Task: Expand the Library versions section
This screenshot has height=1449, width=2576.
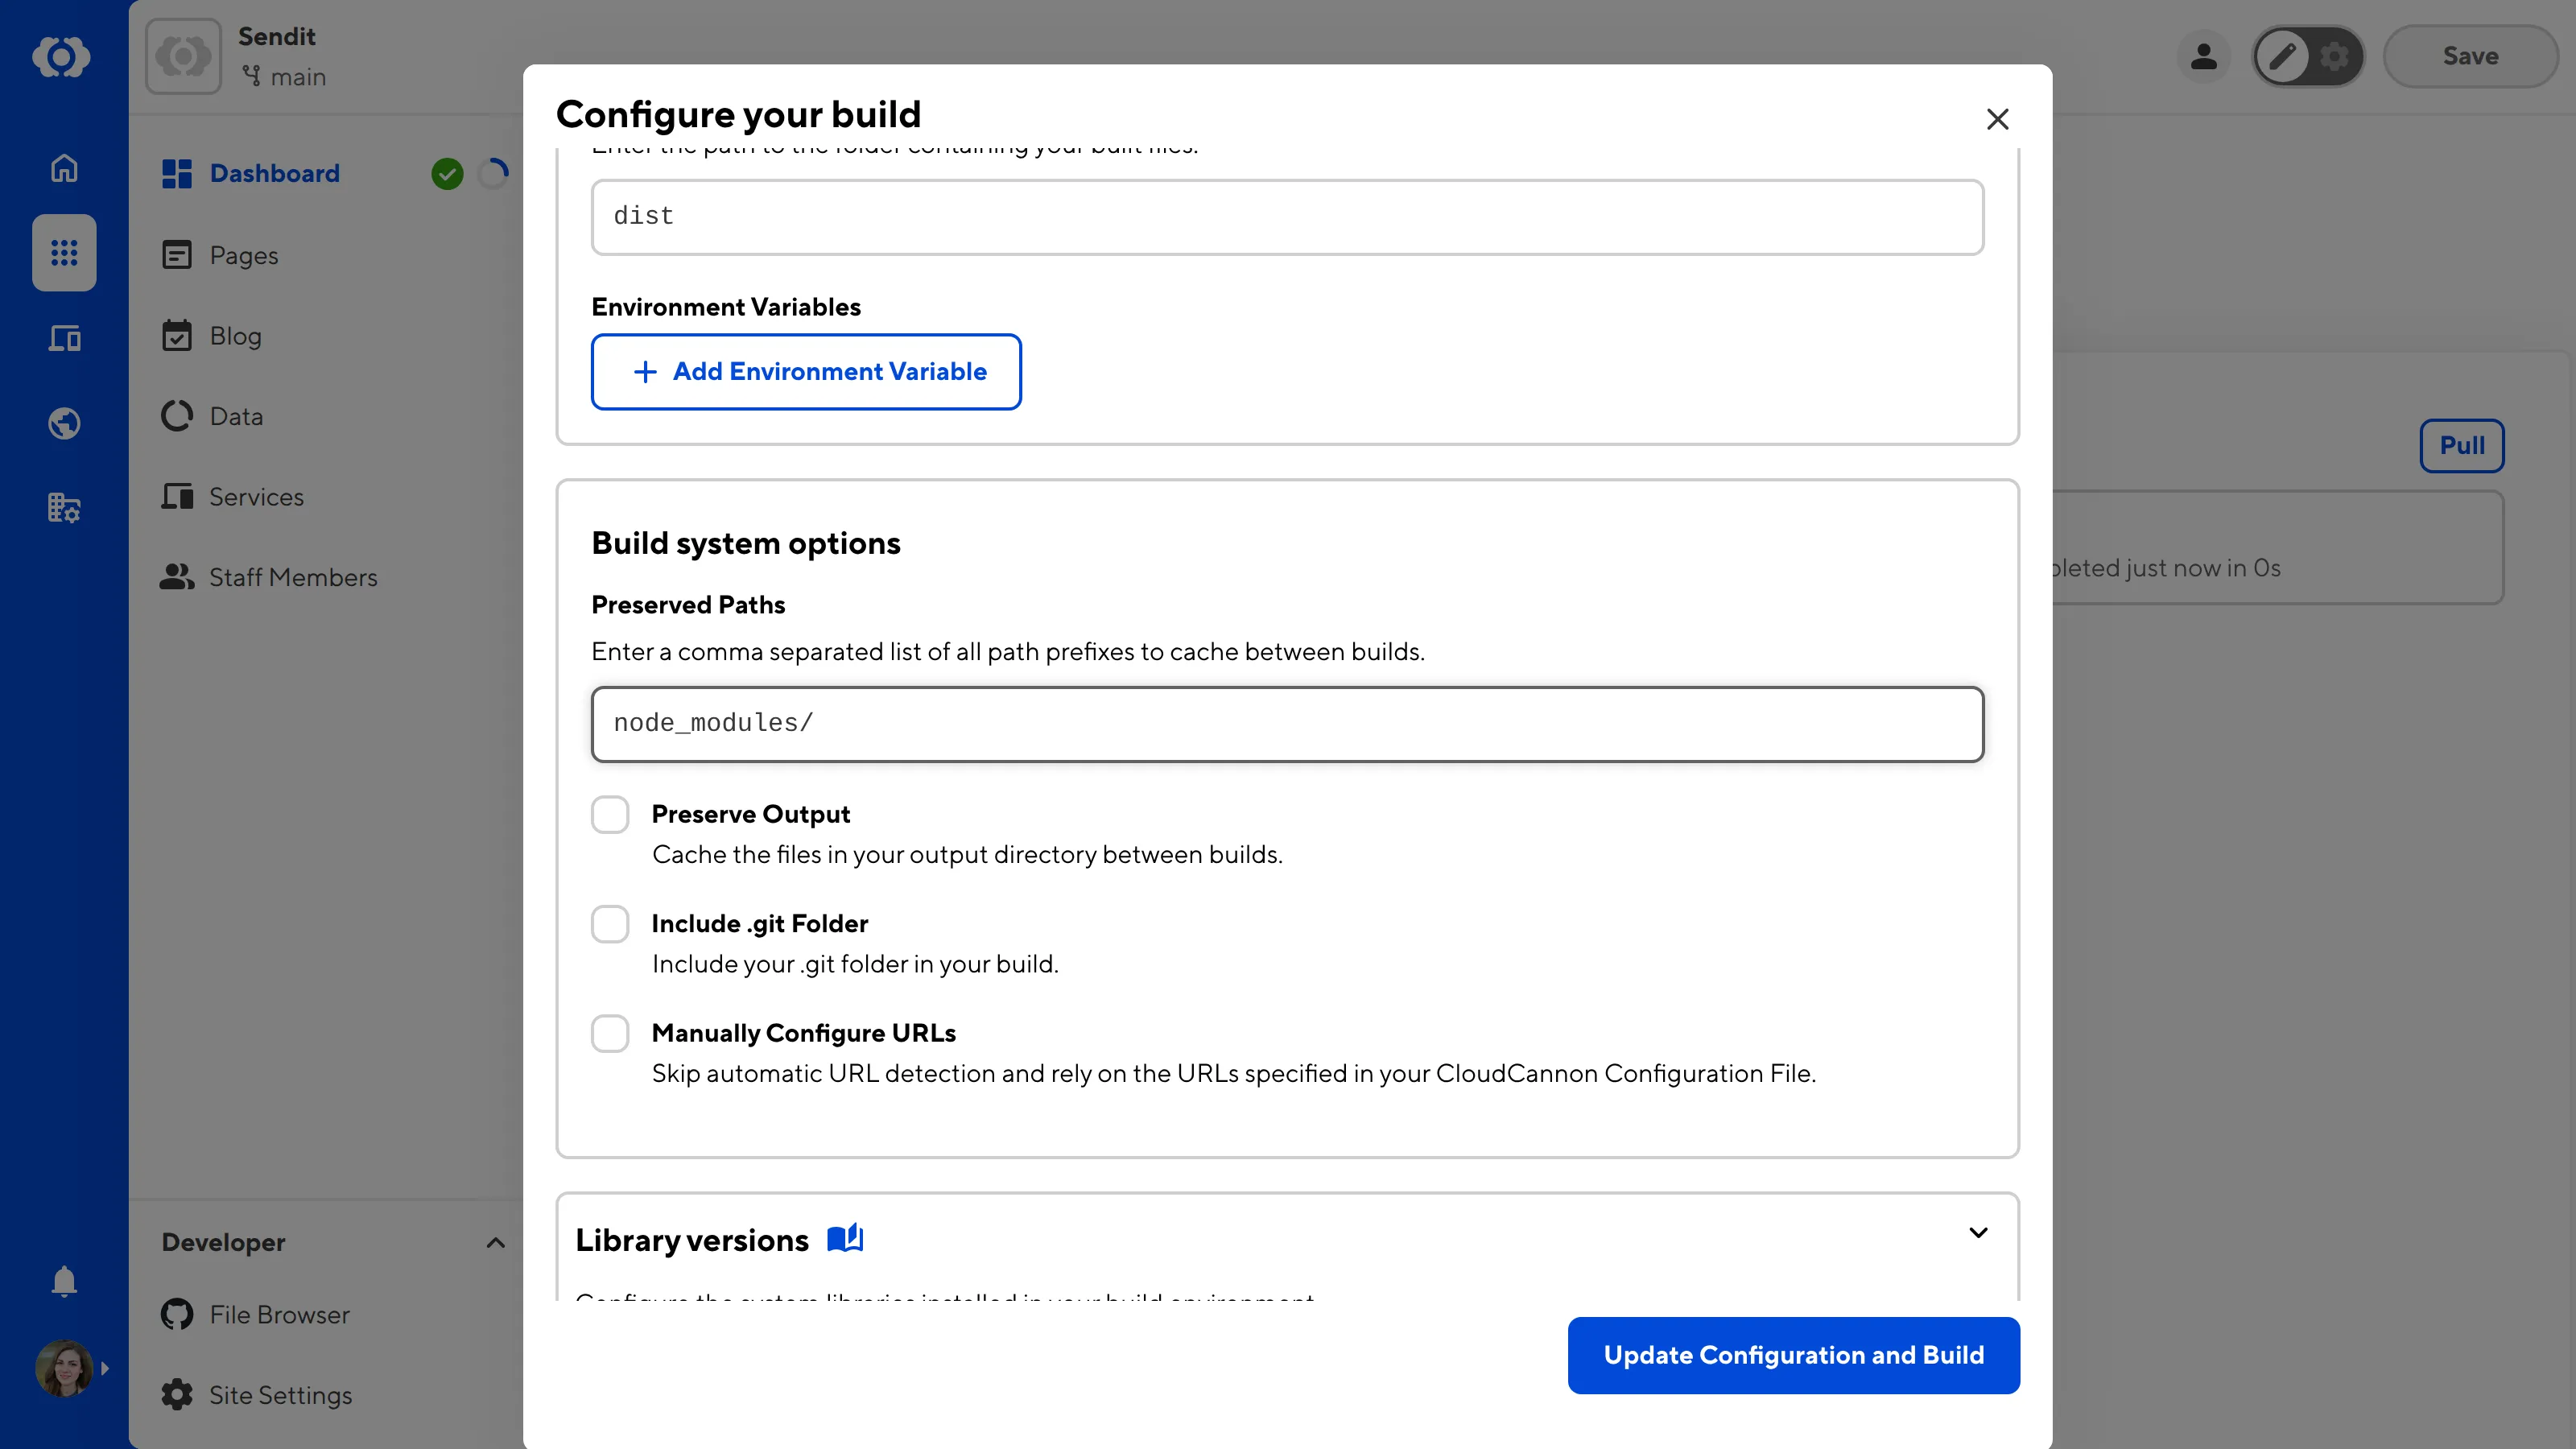Action: coord(1978,1233)
